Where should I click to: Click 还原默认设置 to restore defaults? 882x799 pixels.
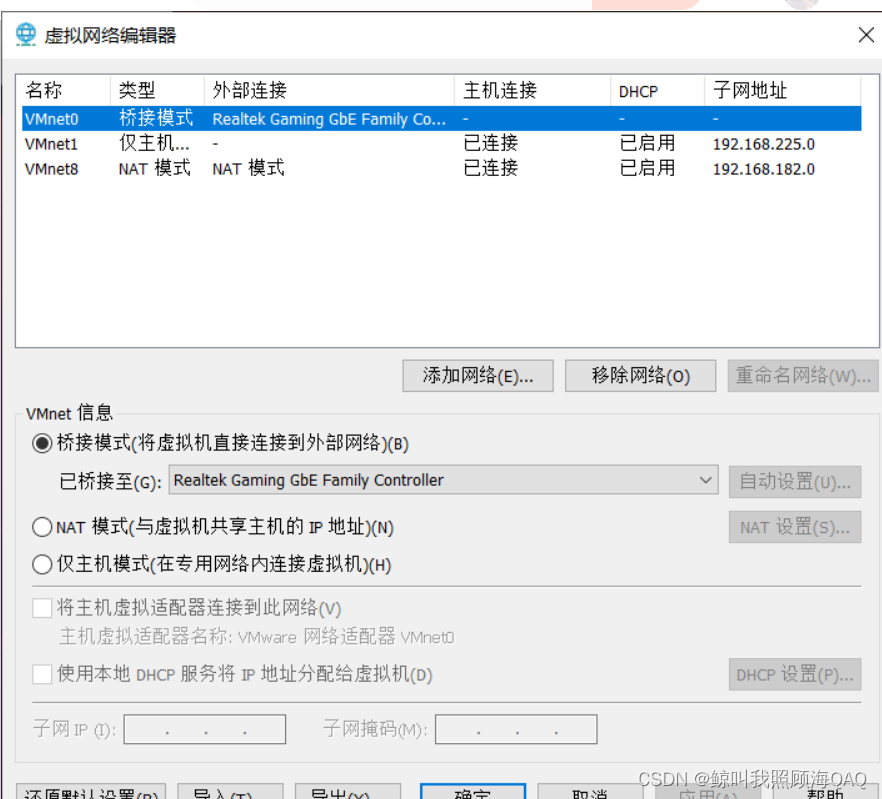coord(90,793)
